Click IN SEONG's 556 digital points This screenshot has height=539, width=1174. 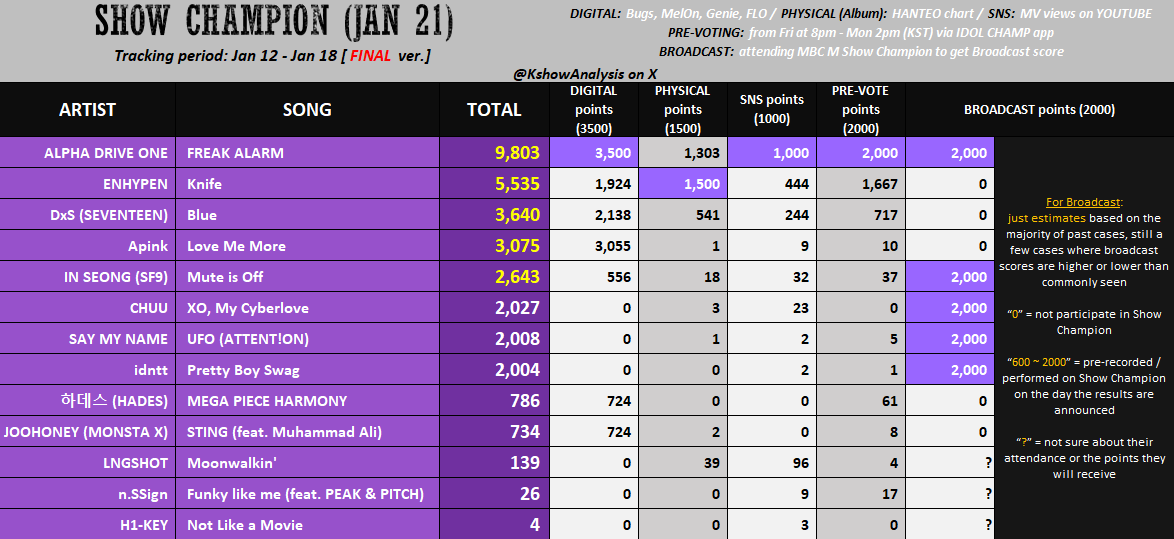(x=594, y=277)
